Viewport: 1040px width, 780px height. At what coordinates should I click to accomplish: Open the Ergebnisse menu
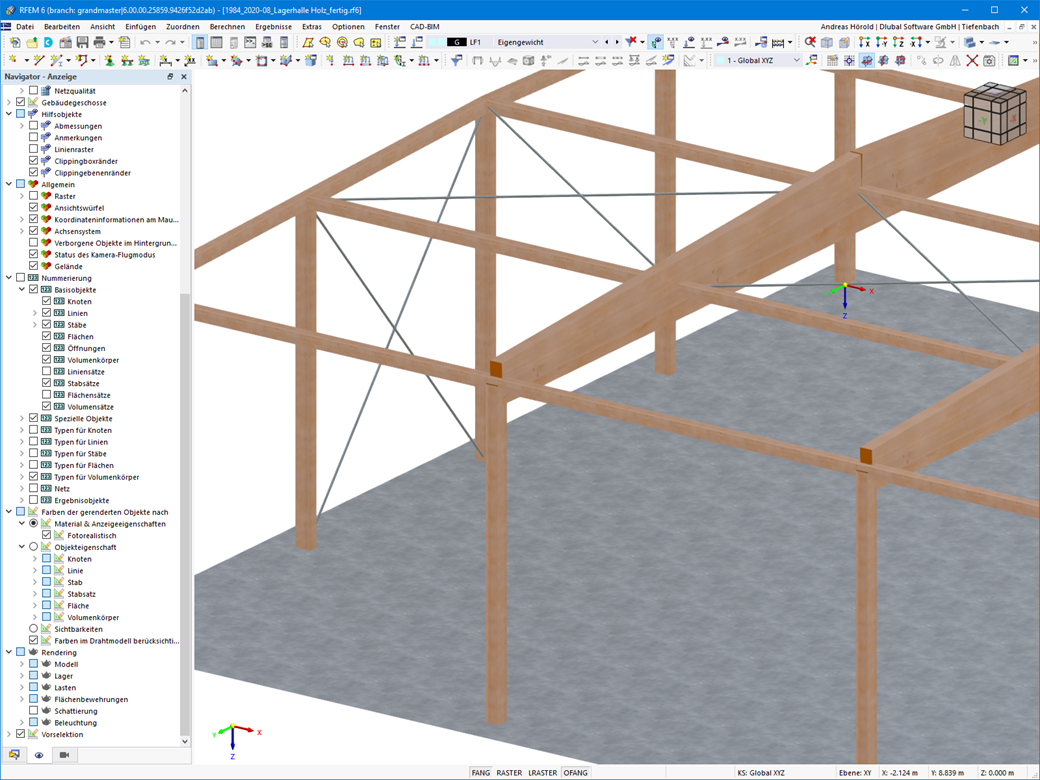click(273, 26)
